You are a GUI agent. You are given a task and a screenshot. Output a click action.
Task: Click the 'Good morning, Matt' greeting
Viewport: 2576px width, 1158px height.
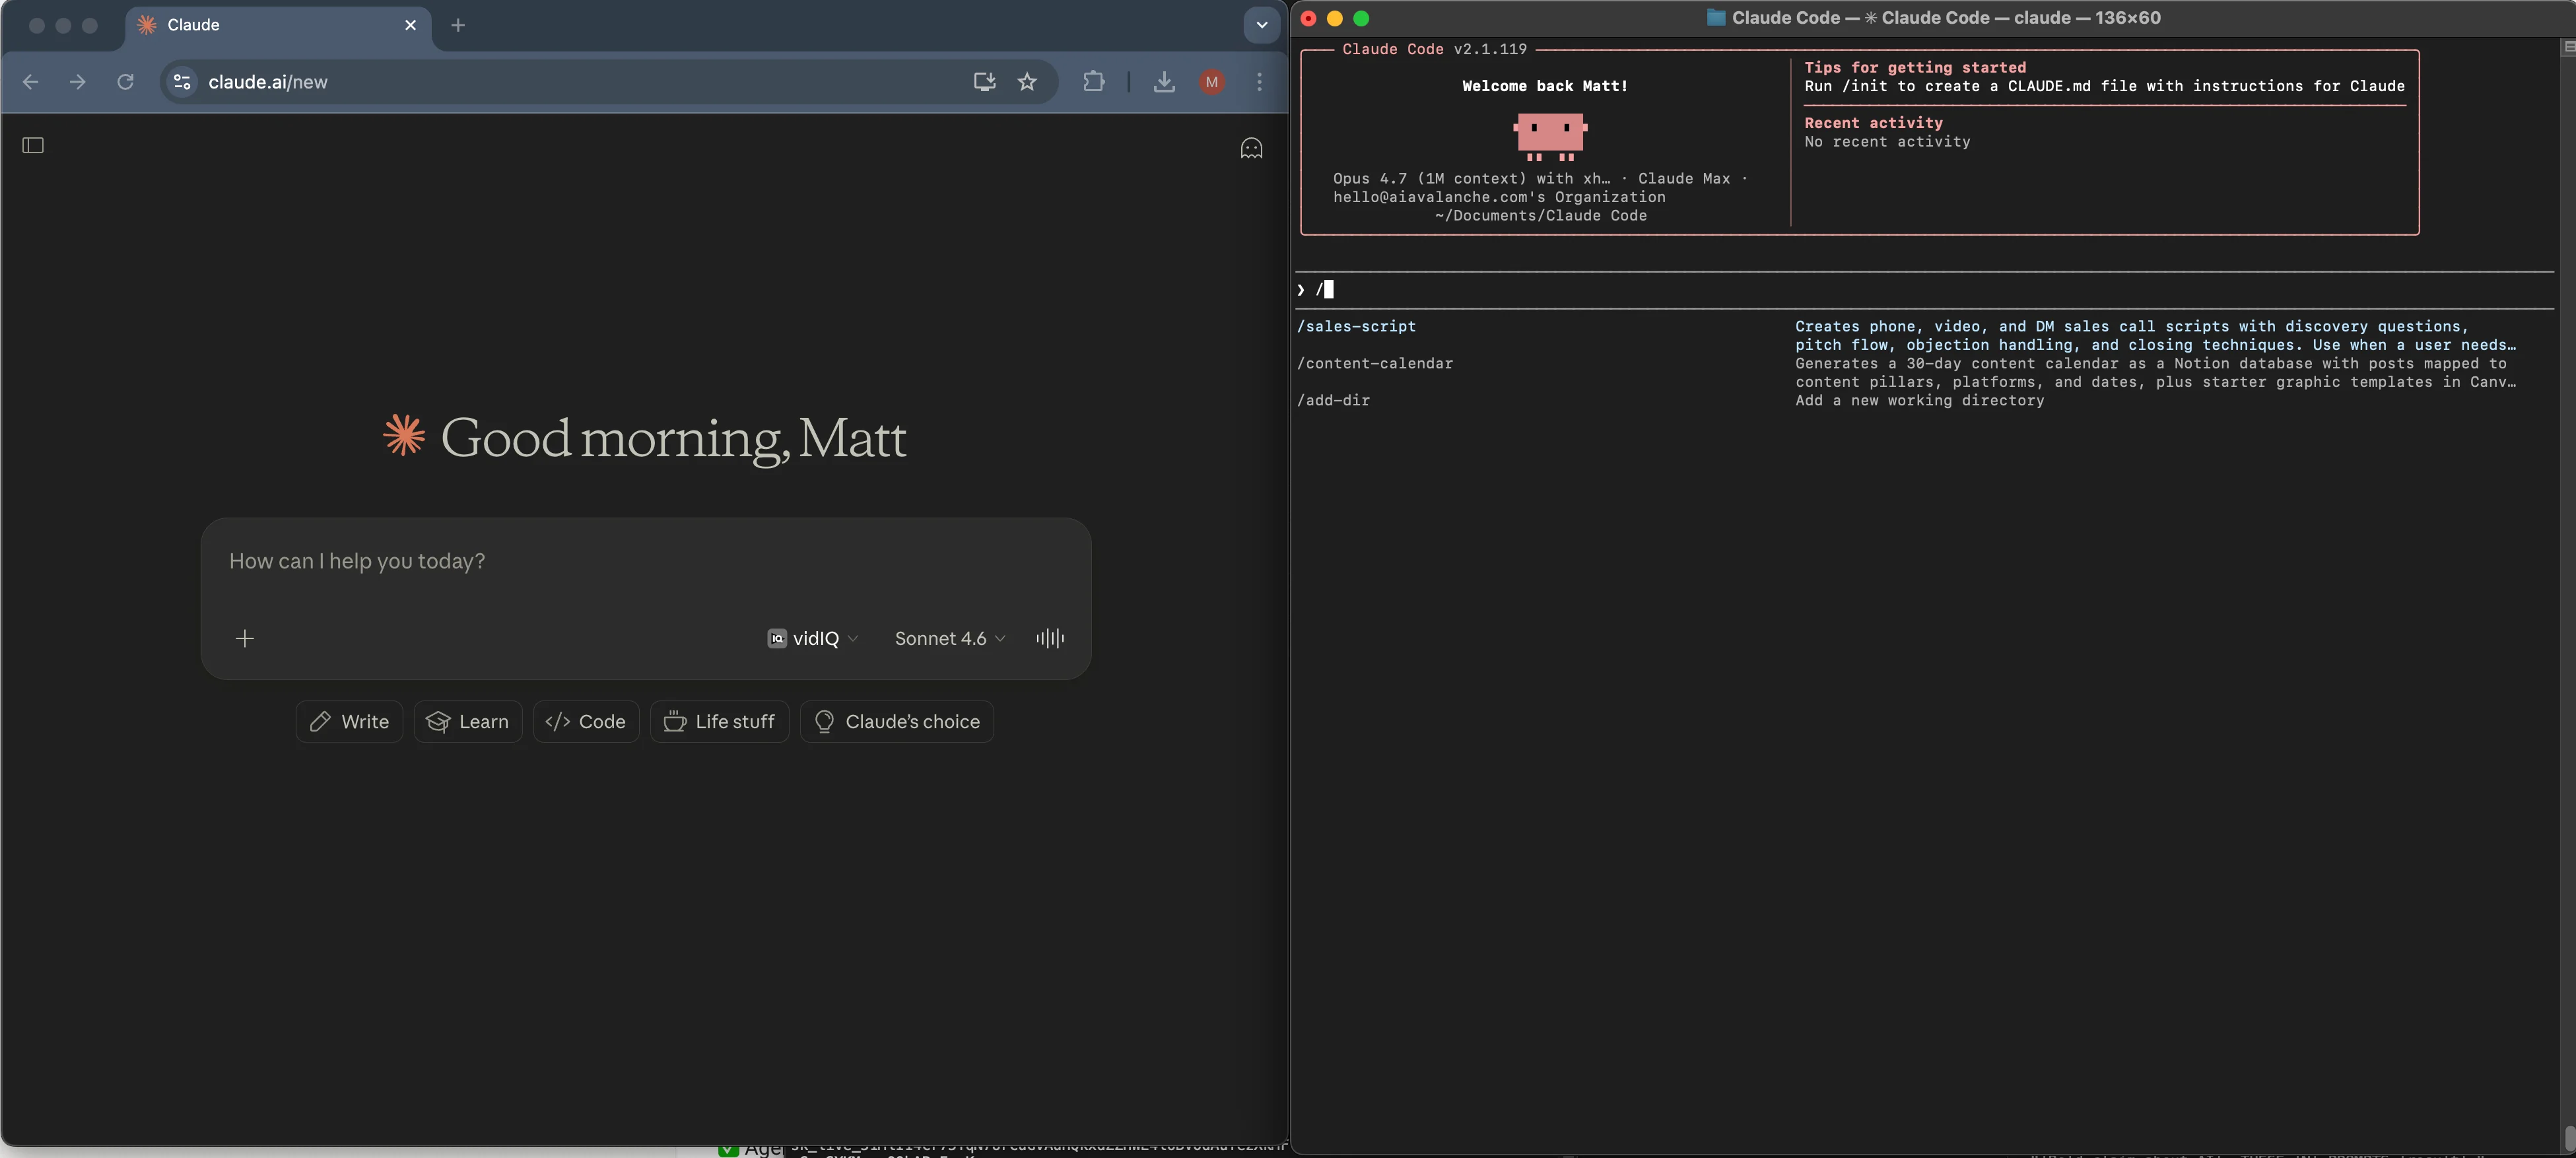[x=673, y=439]
